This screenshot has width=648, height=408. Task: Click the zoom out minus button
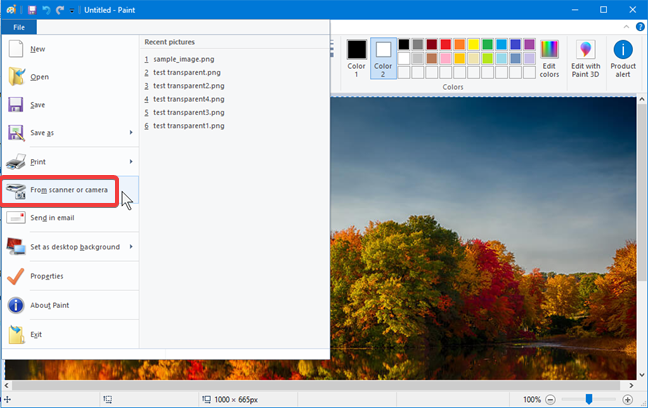(x=551, y=399)
